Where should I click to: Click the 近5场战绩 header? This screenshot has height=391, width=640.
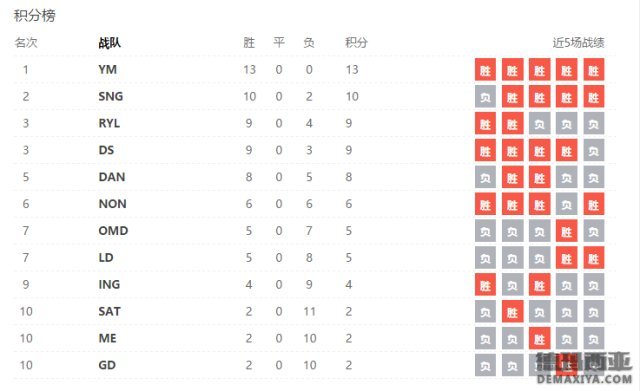pyautogui.click(x=578, y=42)
